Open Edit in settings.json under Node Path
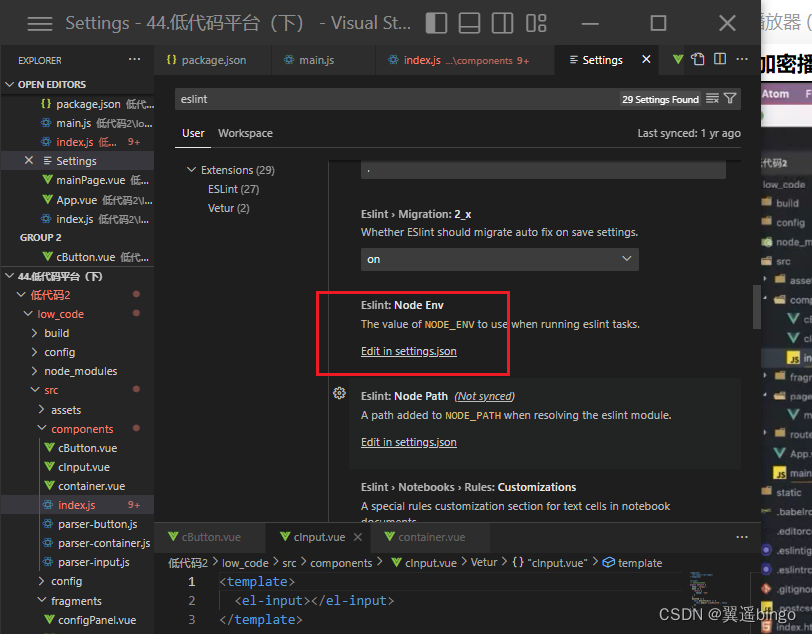The height and width of the screenshot is (634, 812). tap(409, 442)
